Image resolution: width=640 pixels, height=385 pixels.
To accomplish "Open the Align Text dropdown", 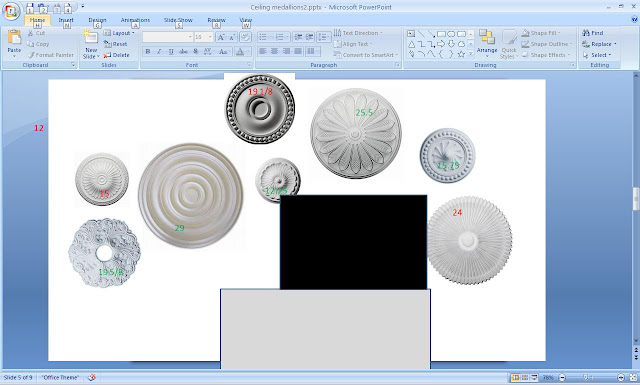I will click(x=353, y=44).
